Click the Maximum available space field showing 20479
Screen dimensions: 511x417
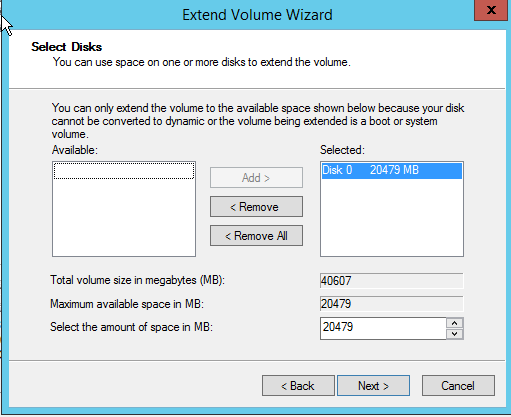[392, 304]
